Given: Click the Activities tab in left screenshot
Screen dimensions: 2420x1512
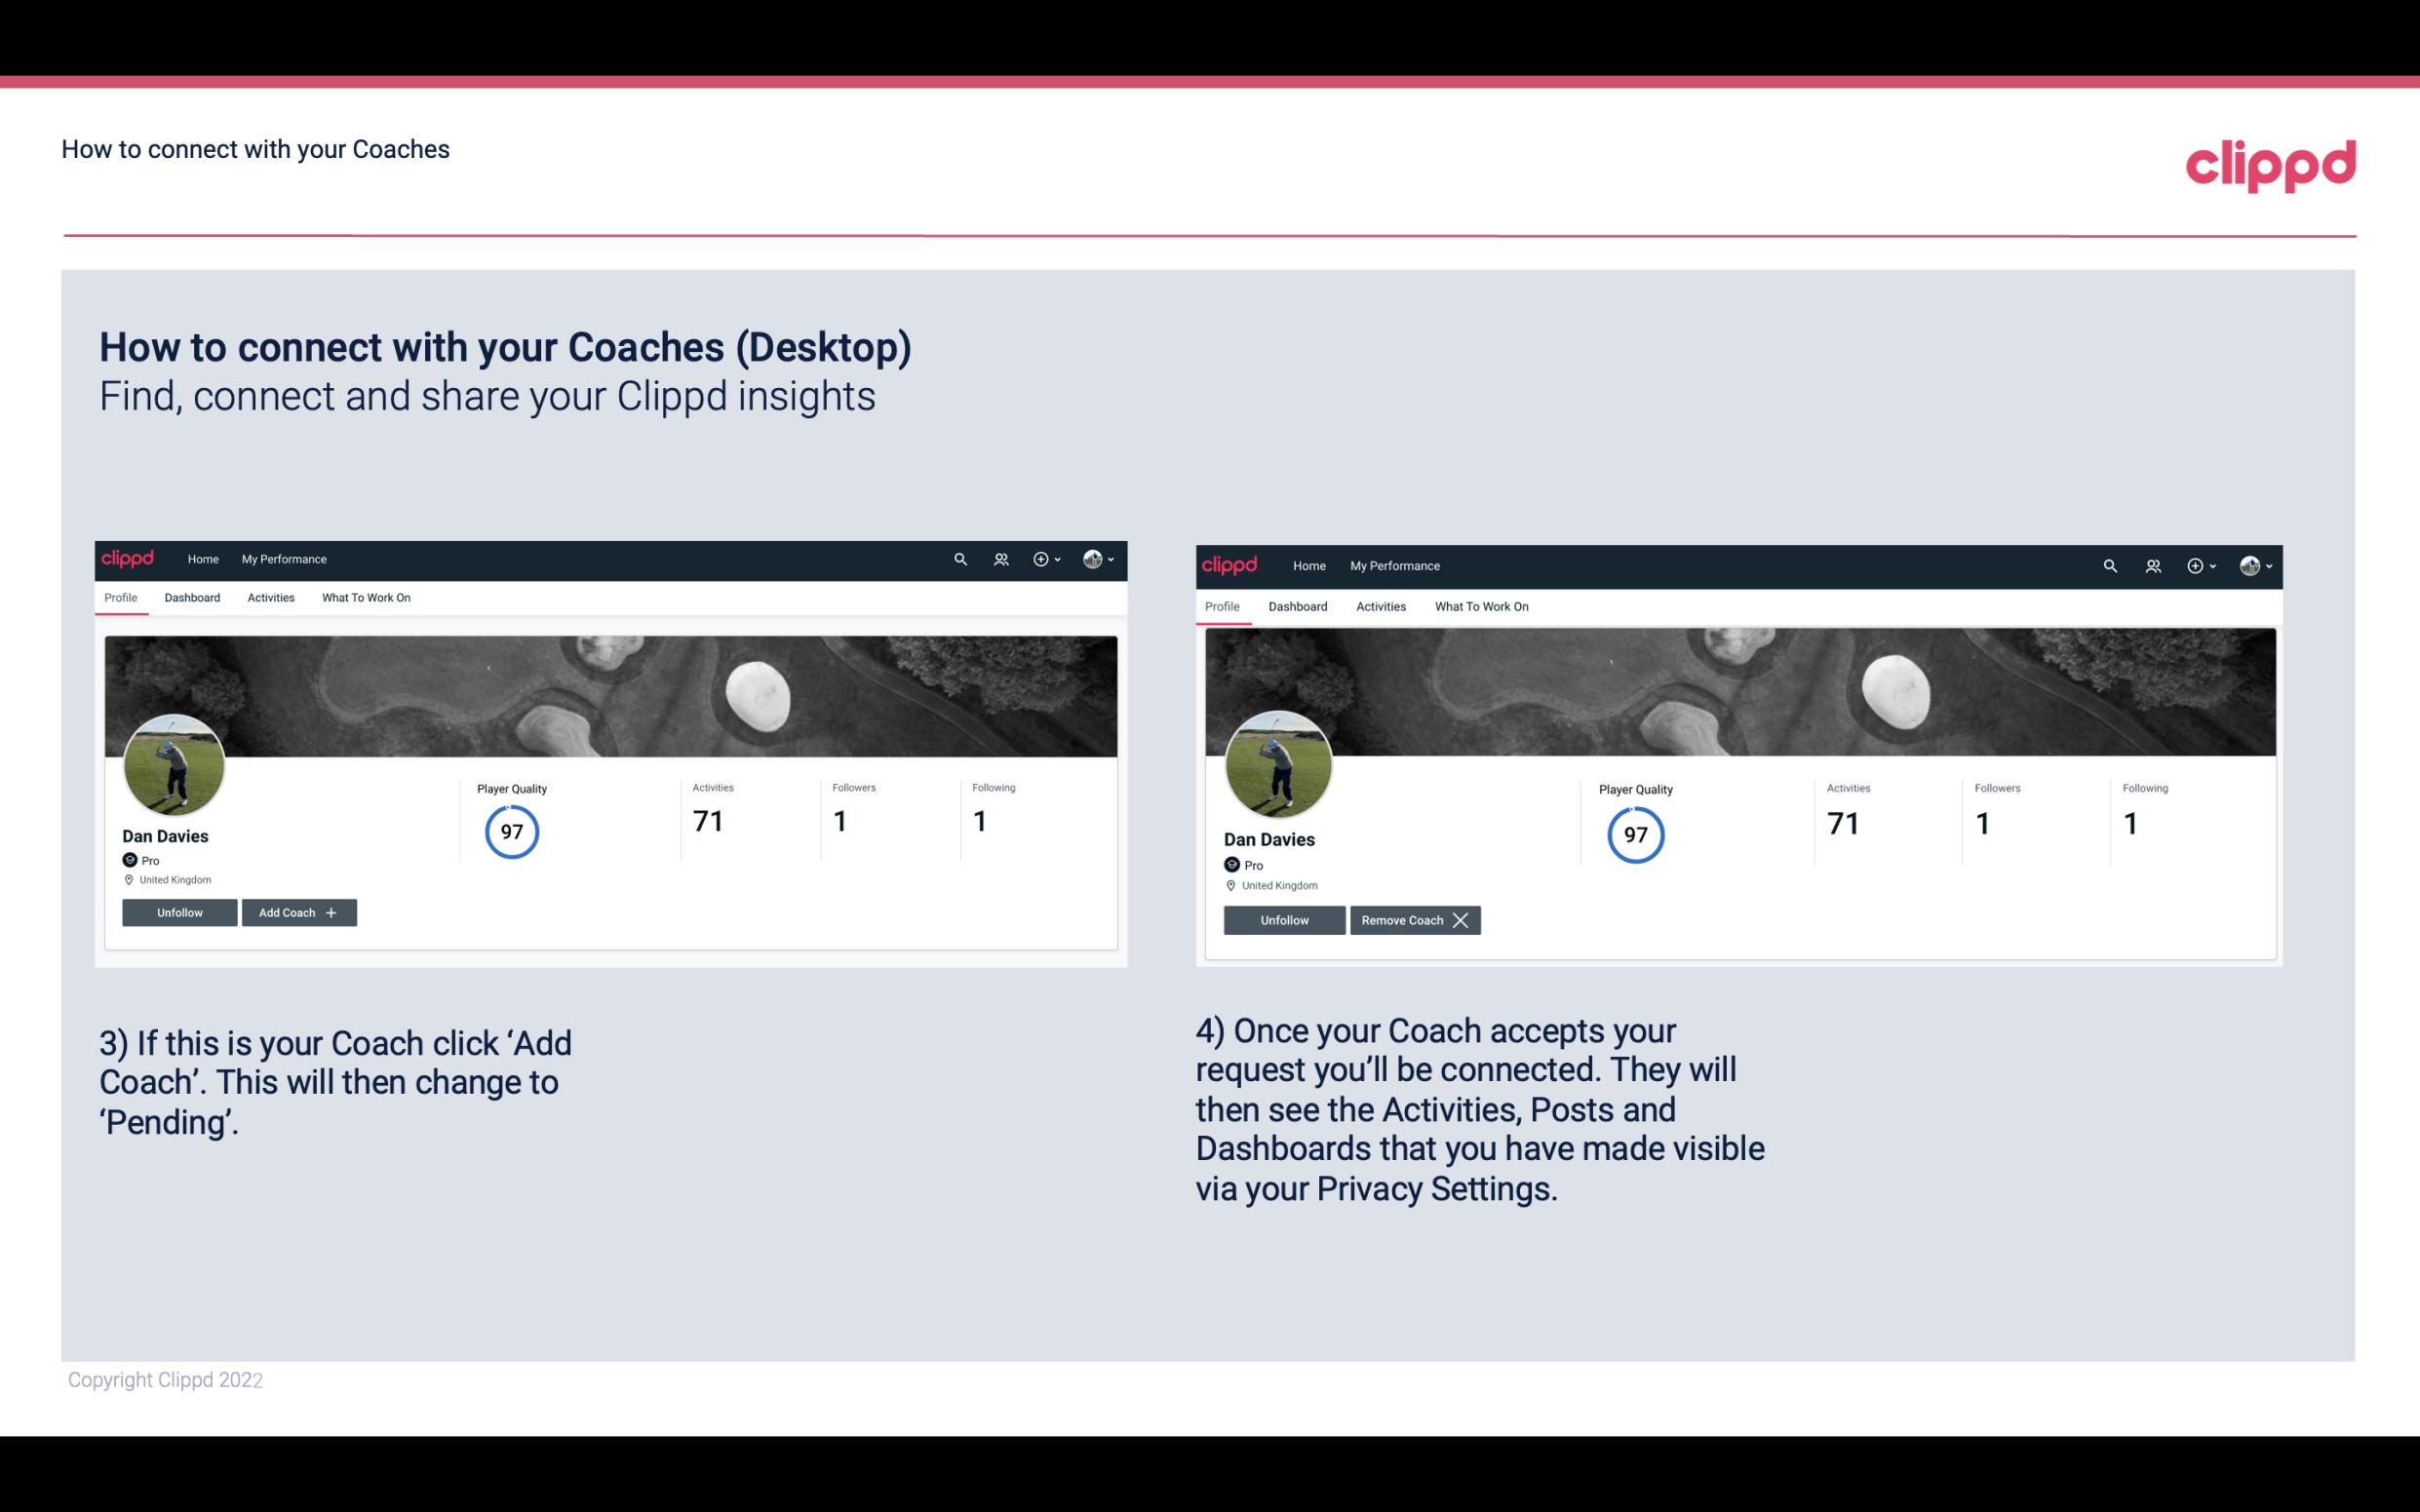Looking at the screenshot, I should [270, 598].
